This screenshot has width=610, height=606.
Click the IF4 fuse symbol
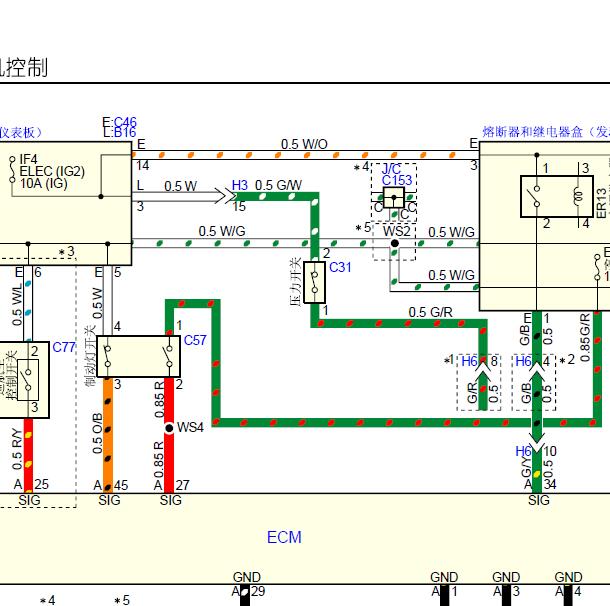point(12,170)
